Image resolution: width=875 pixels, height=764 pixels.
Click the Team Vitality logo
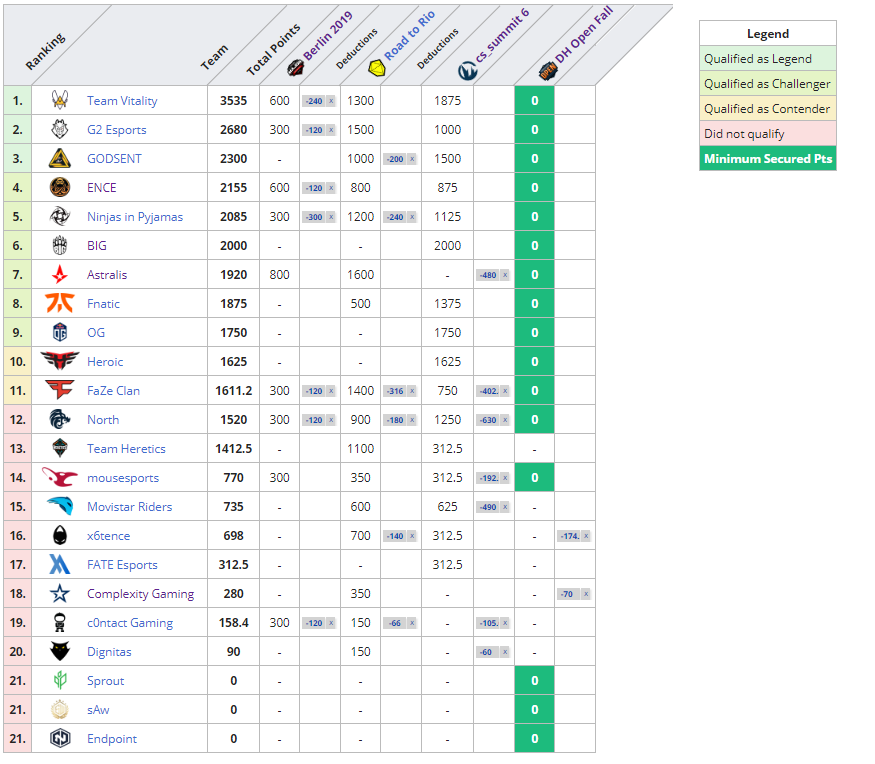pos(60,101)
